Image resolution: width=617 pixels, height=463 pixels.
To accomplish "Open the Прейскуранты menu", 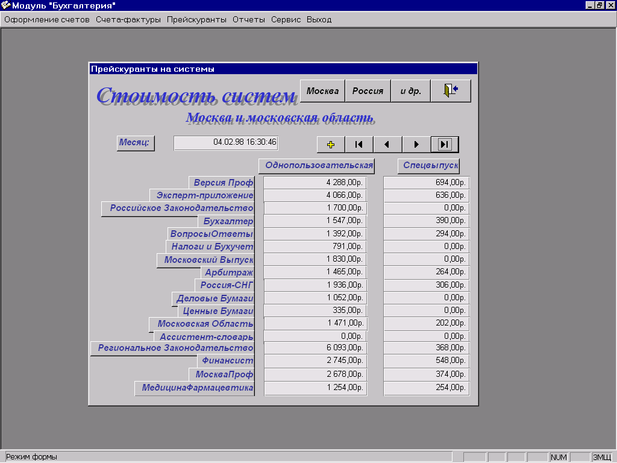I will coord(196,20).
